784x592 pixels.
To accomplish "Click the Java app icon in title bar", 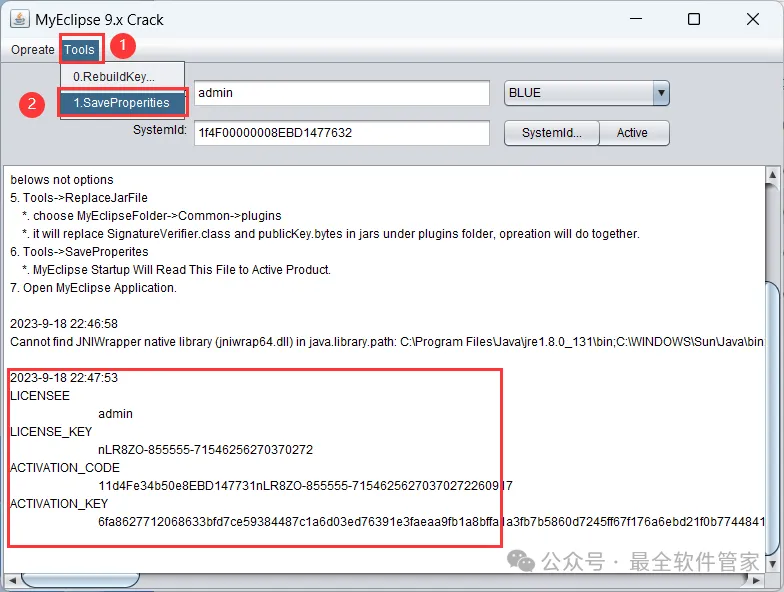I will pos(20,19).
